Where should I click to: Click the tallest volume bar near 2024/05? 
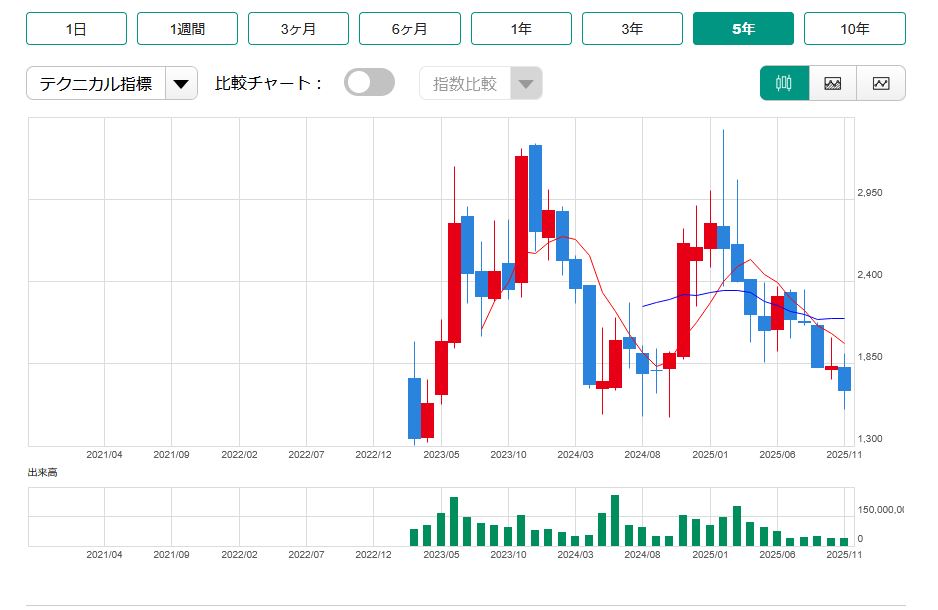(x=615, y=520)
